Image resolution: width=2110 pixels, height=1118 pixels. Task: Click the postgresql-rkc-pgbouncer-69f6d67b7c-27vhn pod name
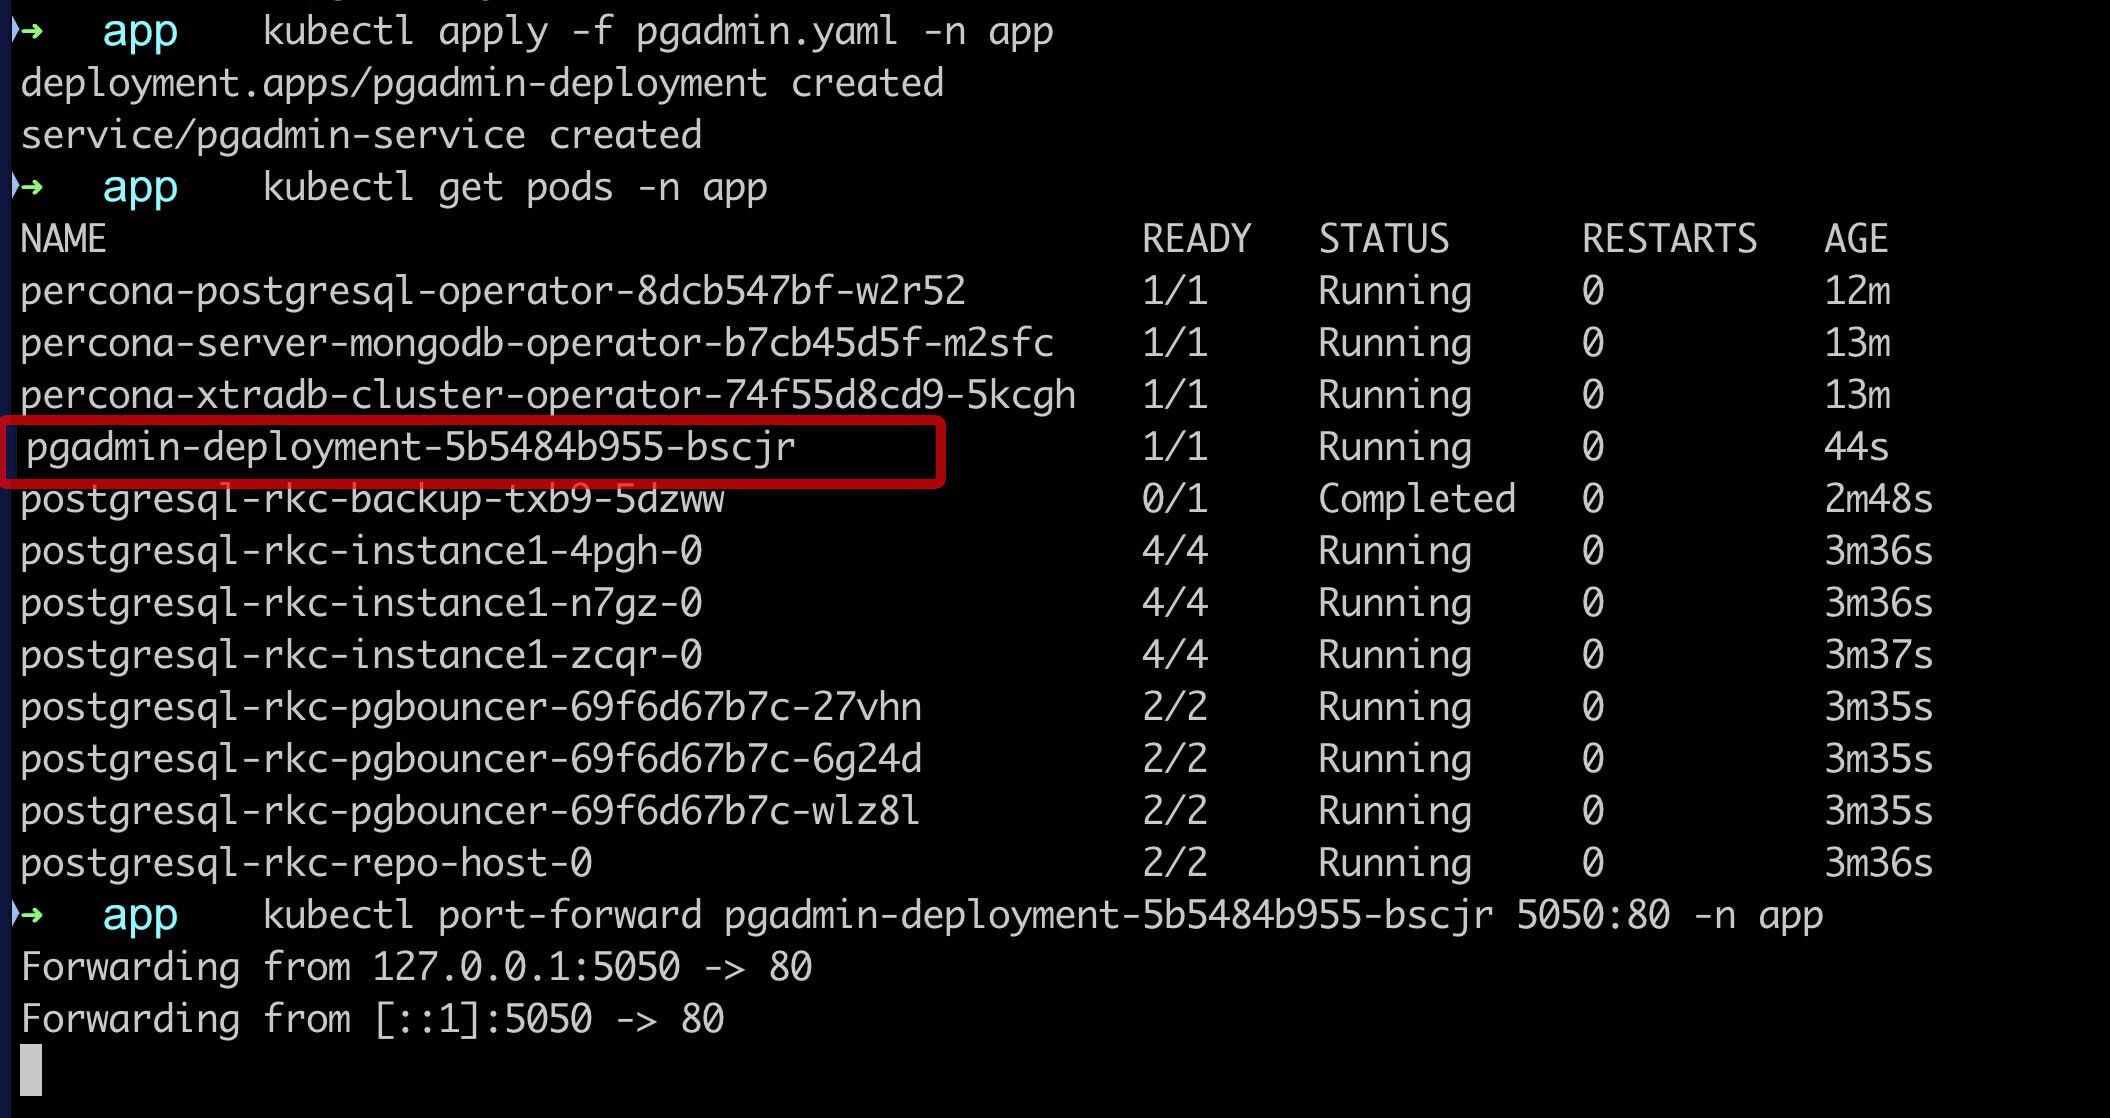470,706
